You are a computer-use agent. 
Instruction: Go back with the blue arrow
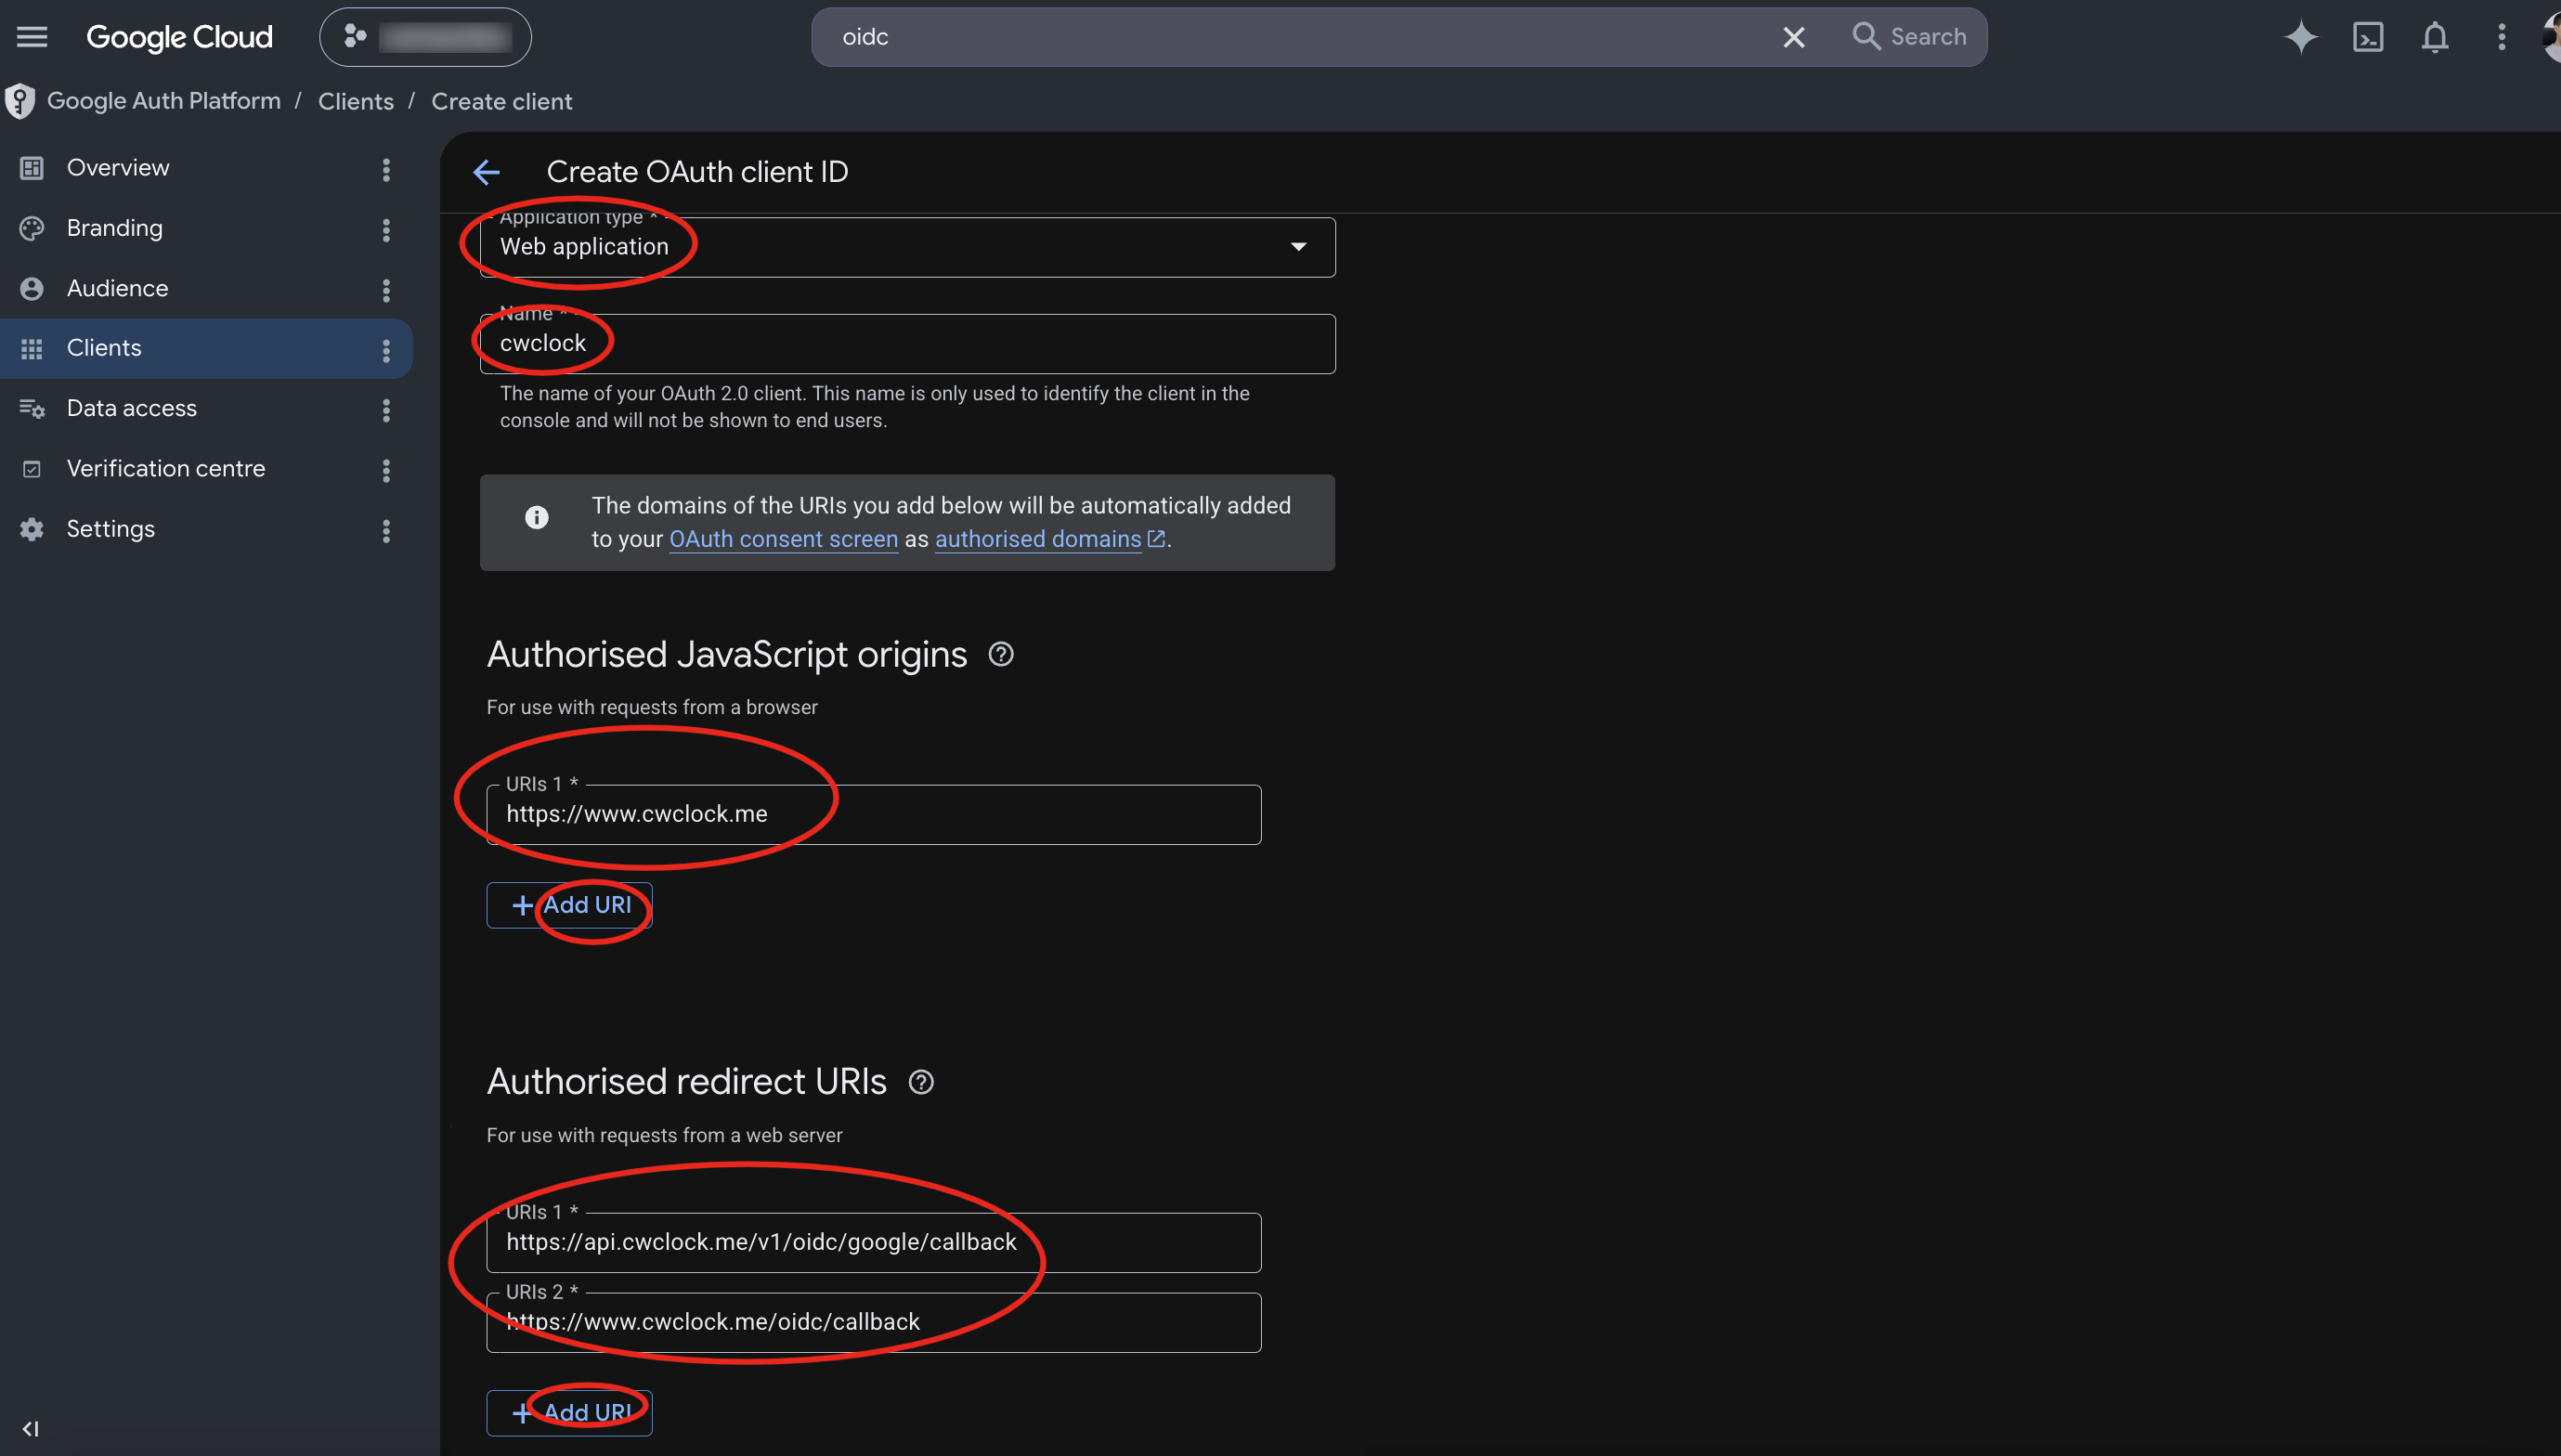[x=486, y=172]
